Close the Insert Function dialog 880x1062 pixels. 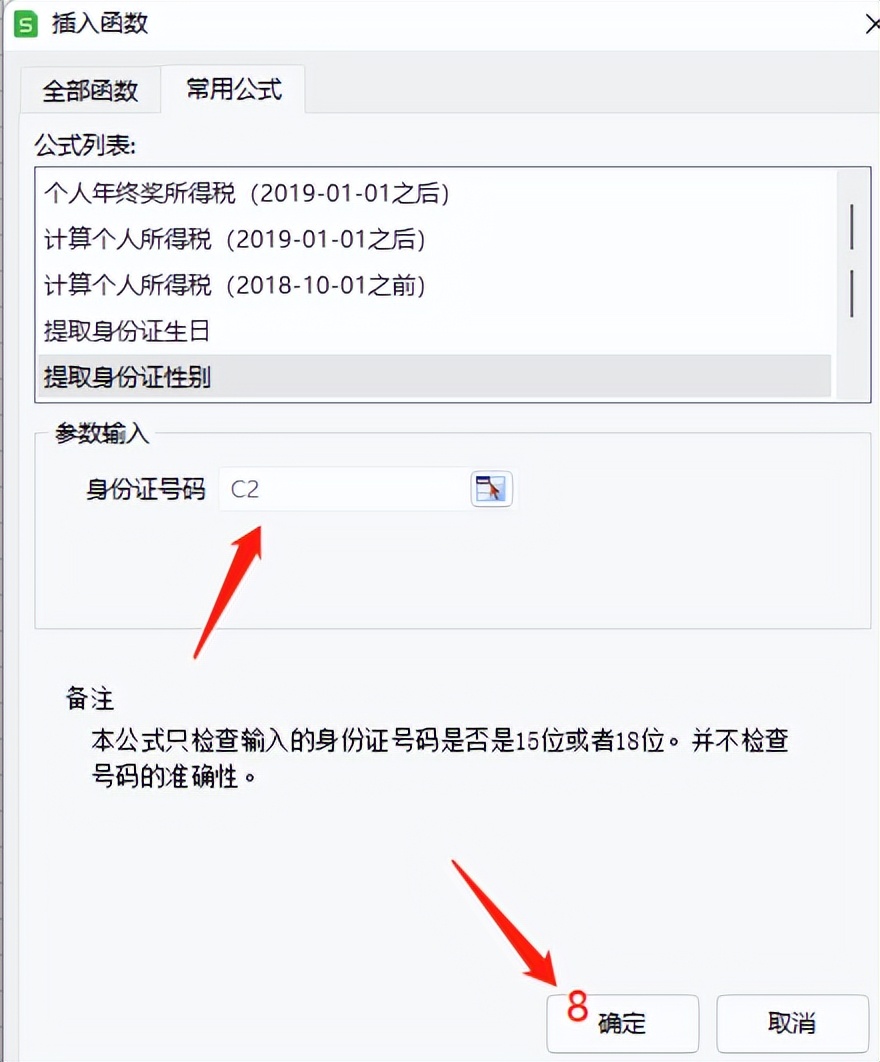click(x=873, y=24)
